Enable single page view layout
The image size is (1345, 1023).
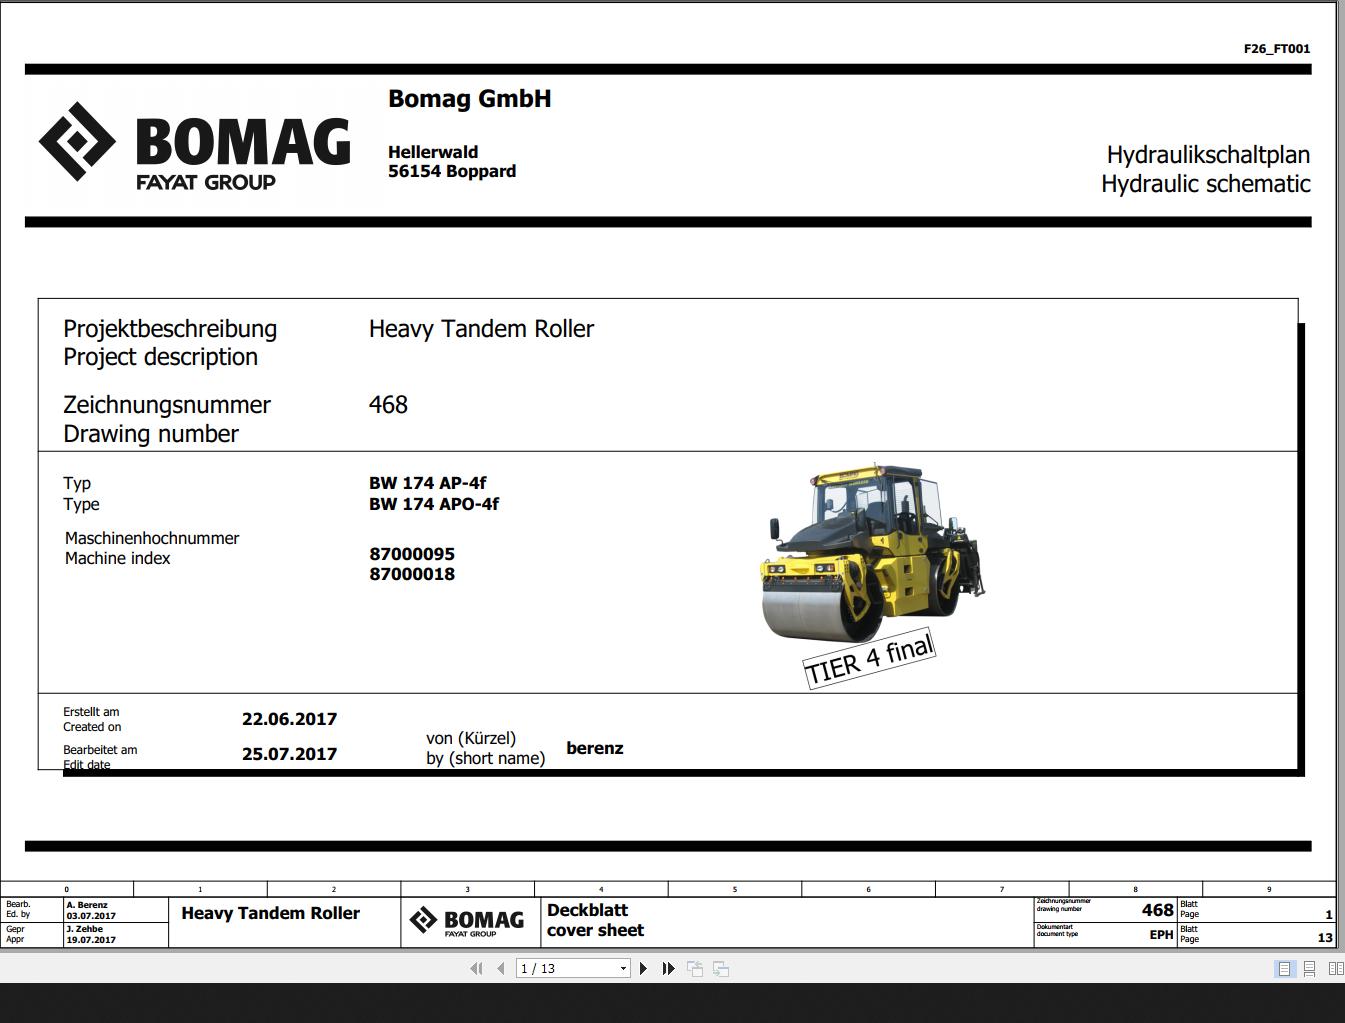pos(1285,968)
